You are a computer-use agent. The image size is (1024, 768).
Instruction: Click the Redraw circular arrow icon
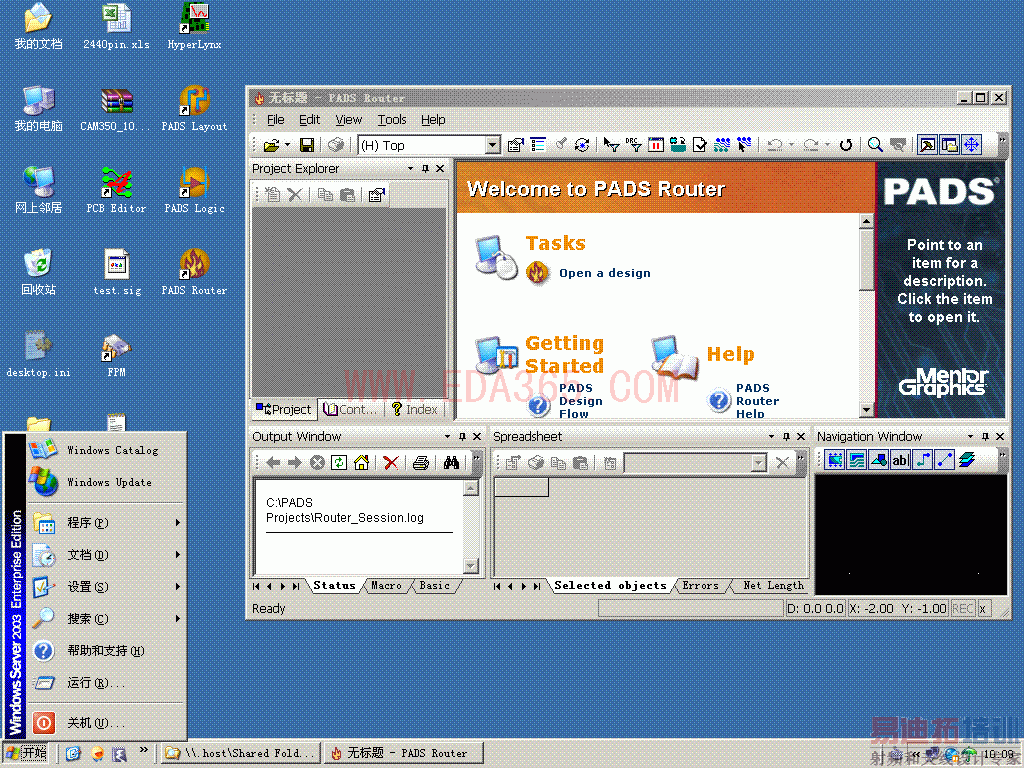846,145
